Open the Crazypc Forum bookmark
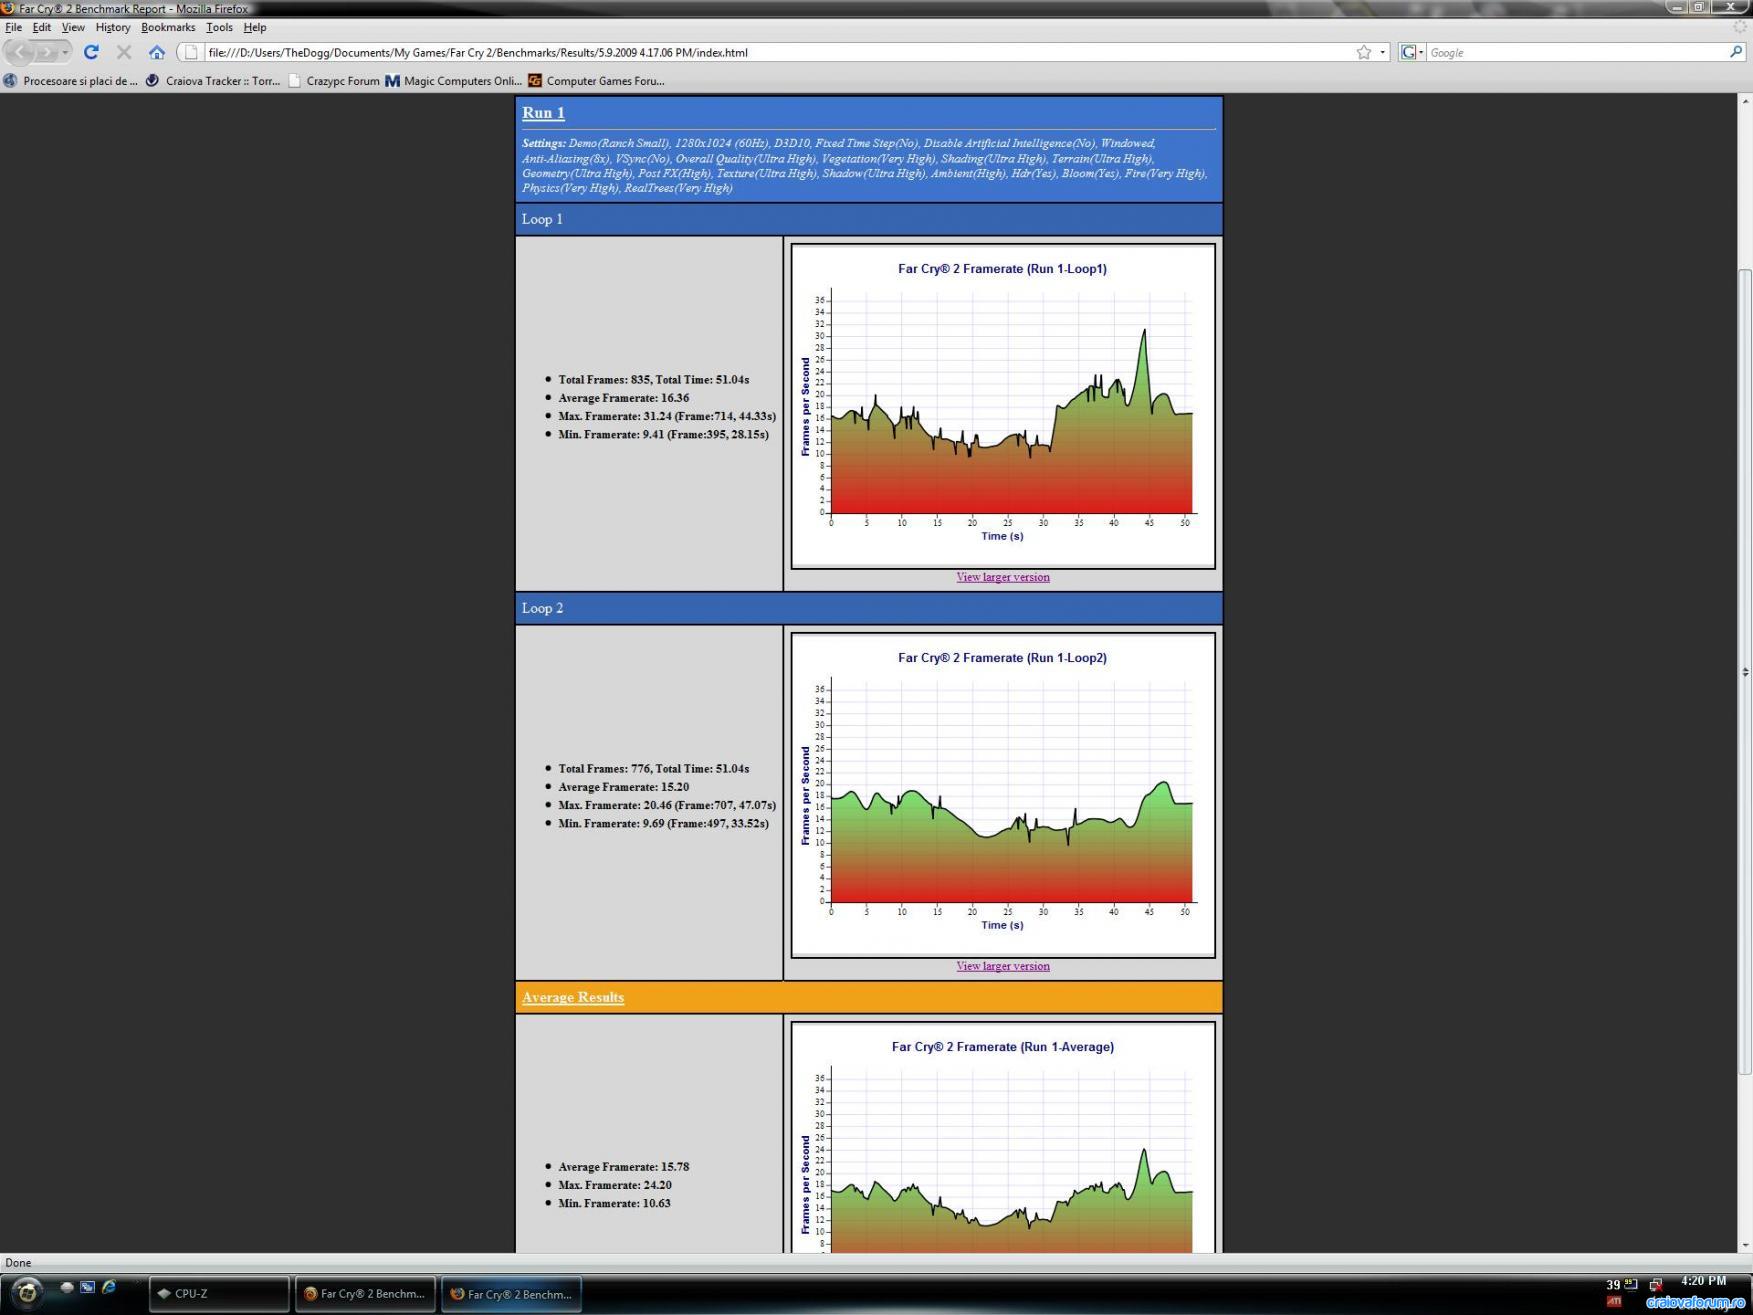 pyautogui.click(x=334, y=81)
